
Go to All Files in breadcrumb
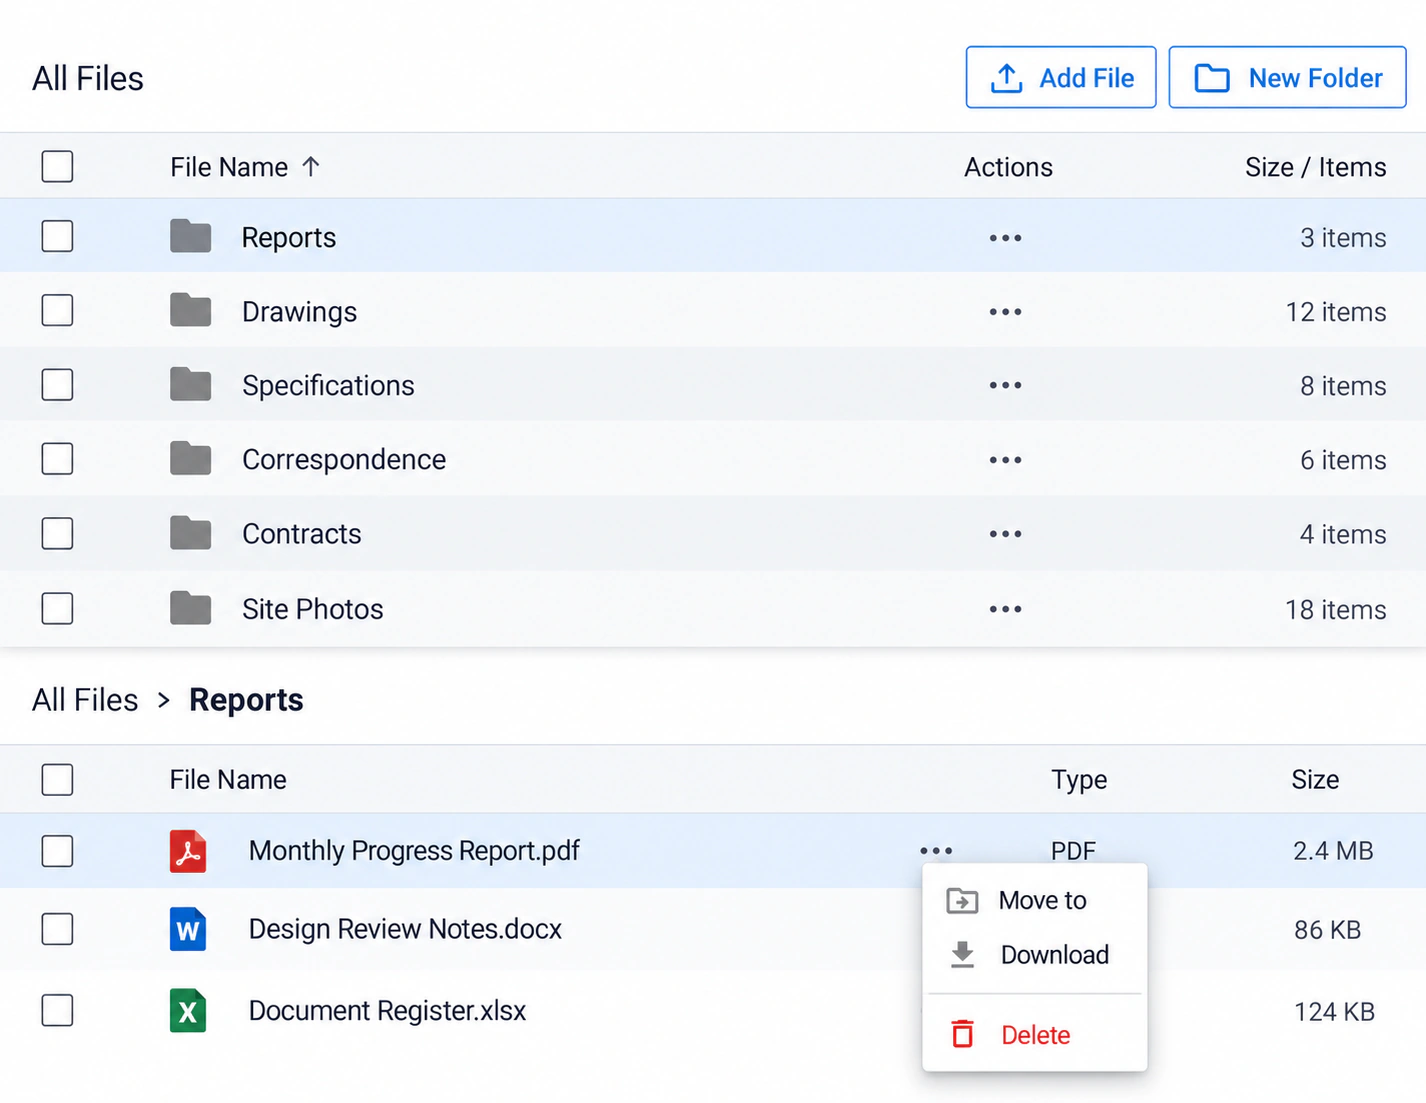coord(85,700)
